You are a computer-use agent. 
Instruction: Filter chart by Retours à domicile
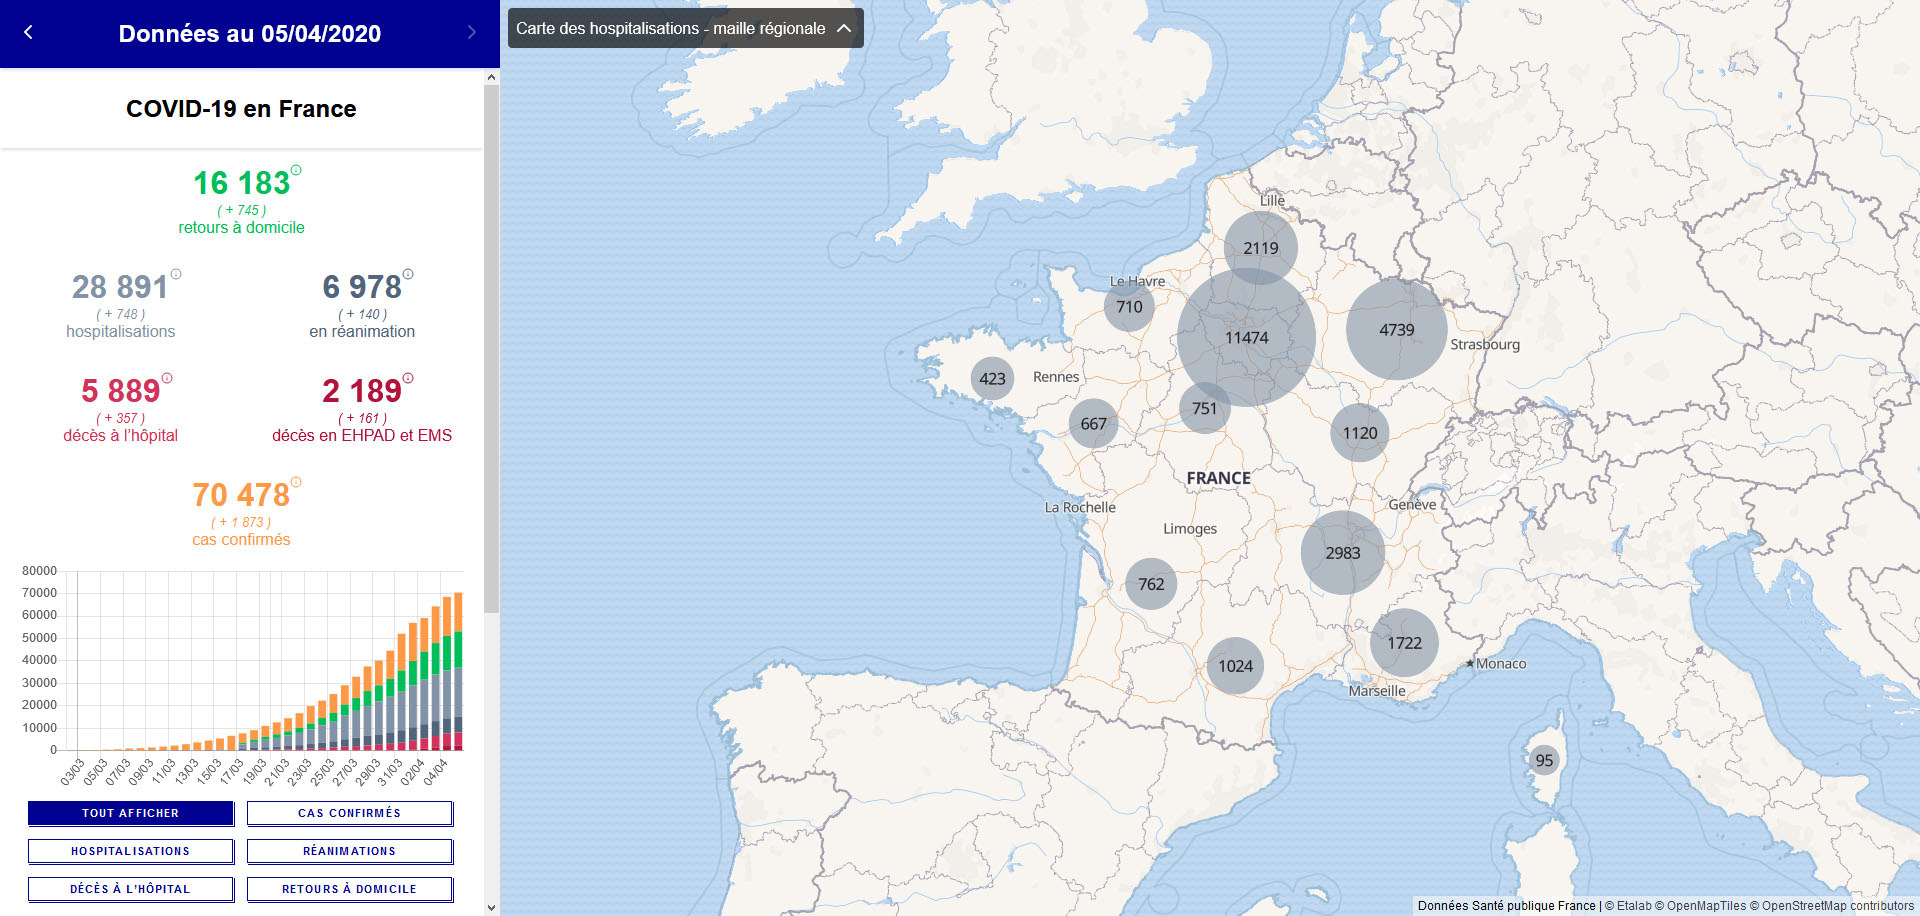point(350,889)
